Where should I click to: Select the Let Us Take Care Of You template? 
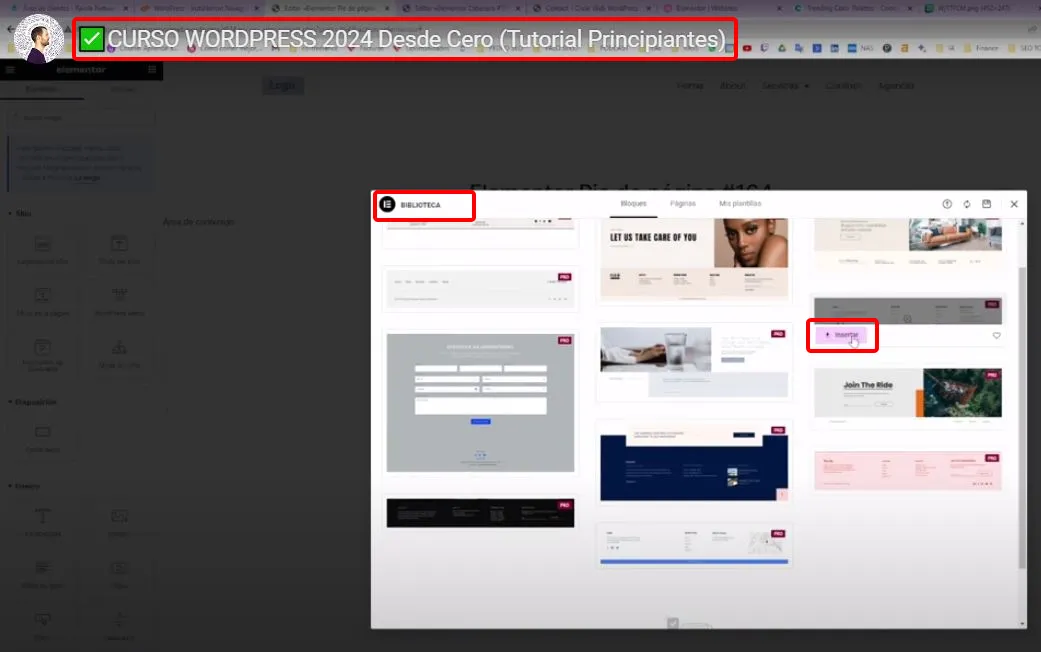(694, 258)
